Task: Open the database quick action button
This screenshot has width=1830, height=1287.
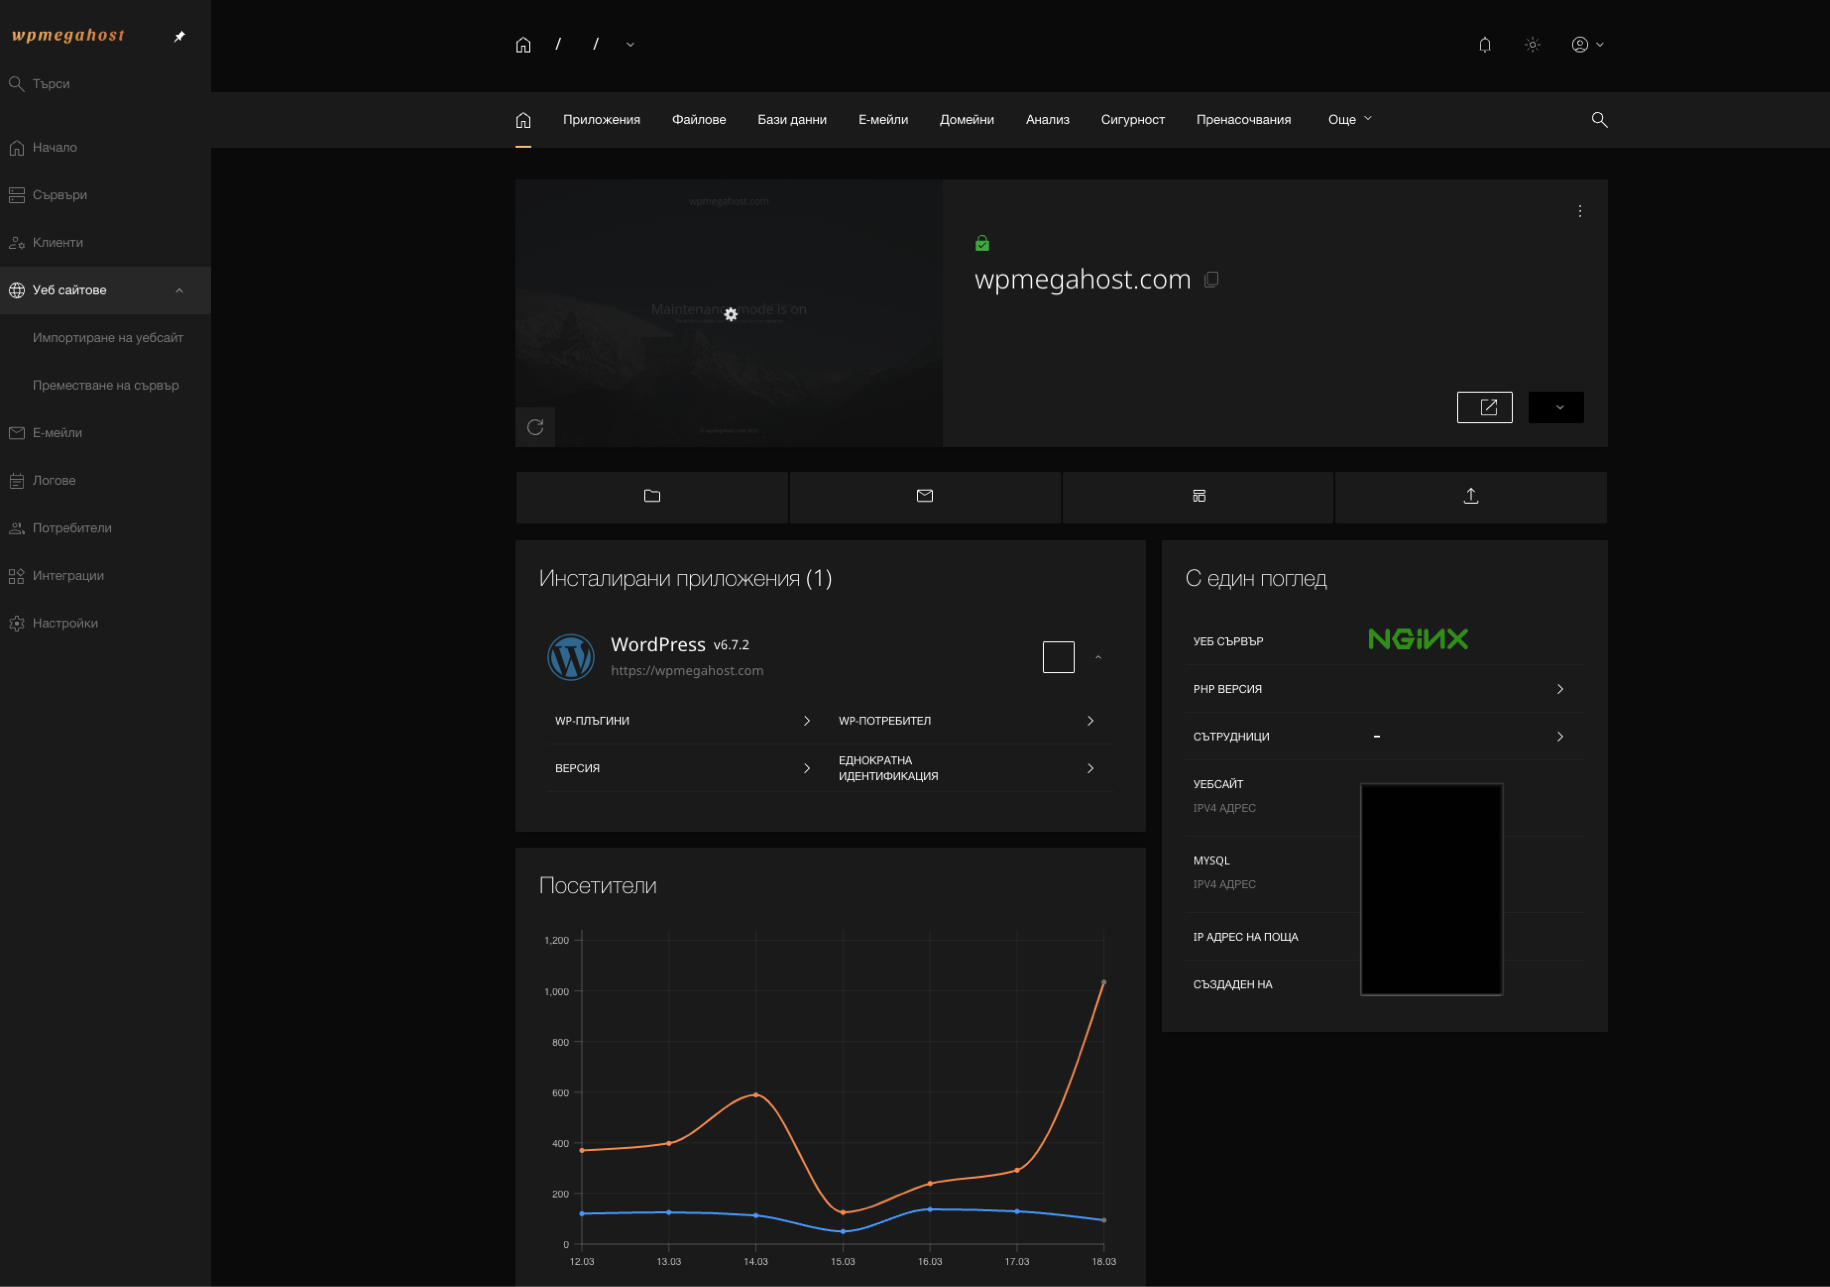Action: tap(1198, 497)
